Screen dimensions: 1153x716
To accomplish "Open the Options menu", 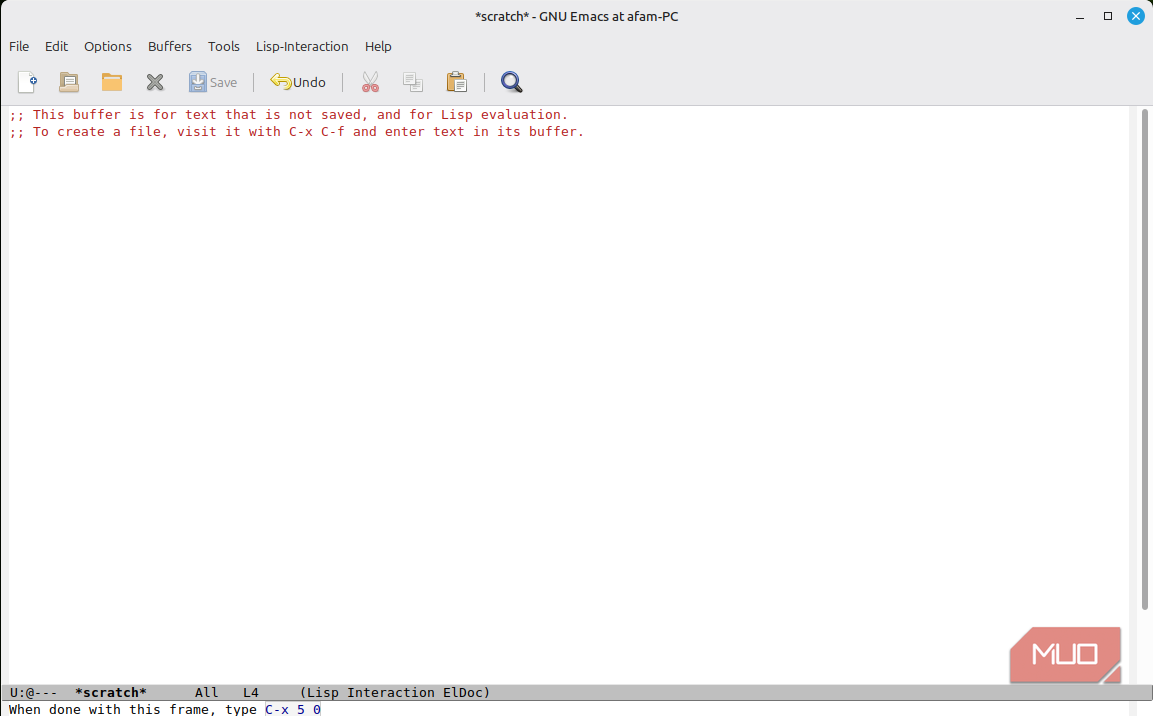I will pos(107,46).
